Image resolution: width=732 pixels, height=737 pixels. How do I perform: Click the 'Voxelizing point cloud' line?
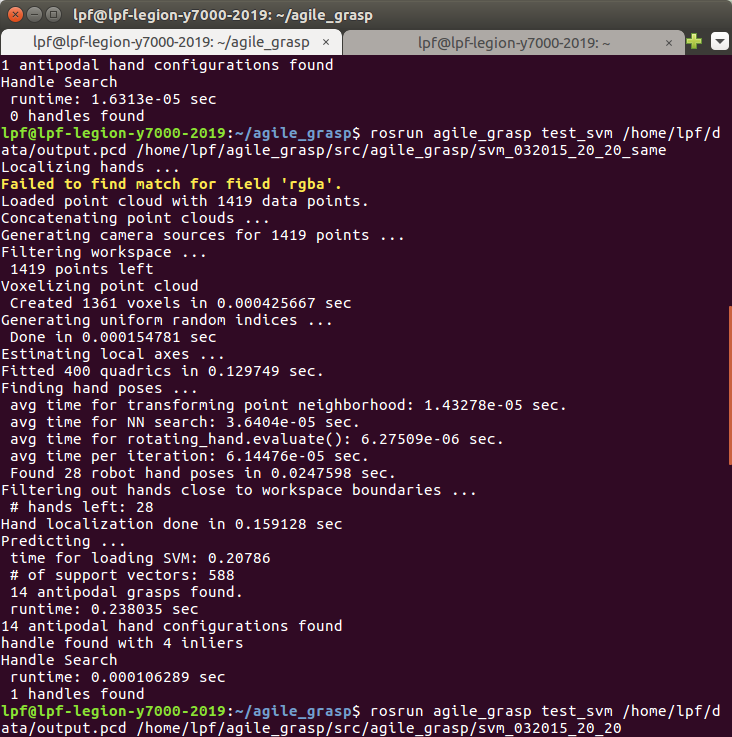pos(100,286)
